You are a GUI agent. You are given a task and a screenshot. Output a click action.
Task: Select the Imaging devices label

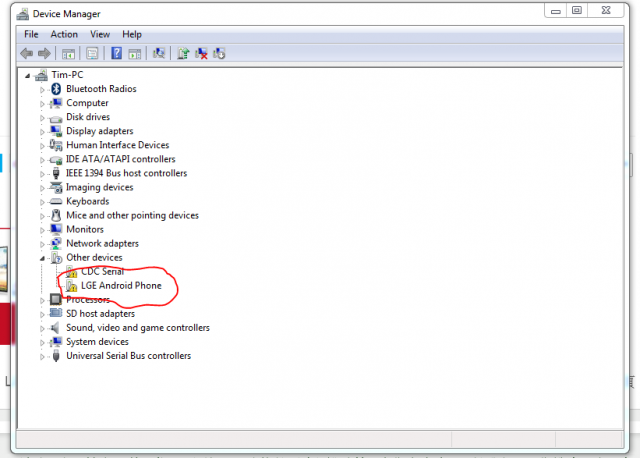click(x=100, y=187)
